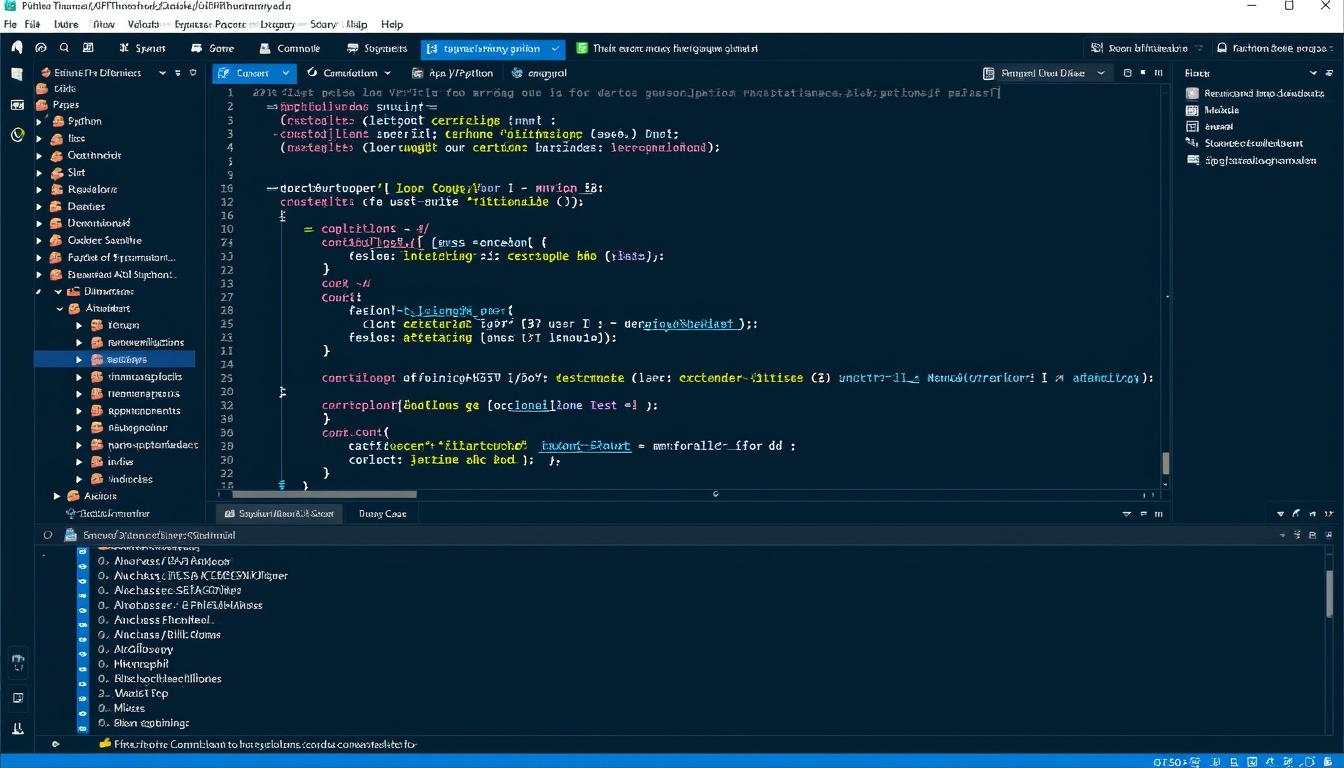Viewport: 1344px width, 768px height.
Task: Click the bell icon in the top-right toolbar
Action: pyautogui.click(x=1221, y=48)
